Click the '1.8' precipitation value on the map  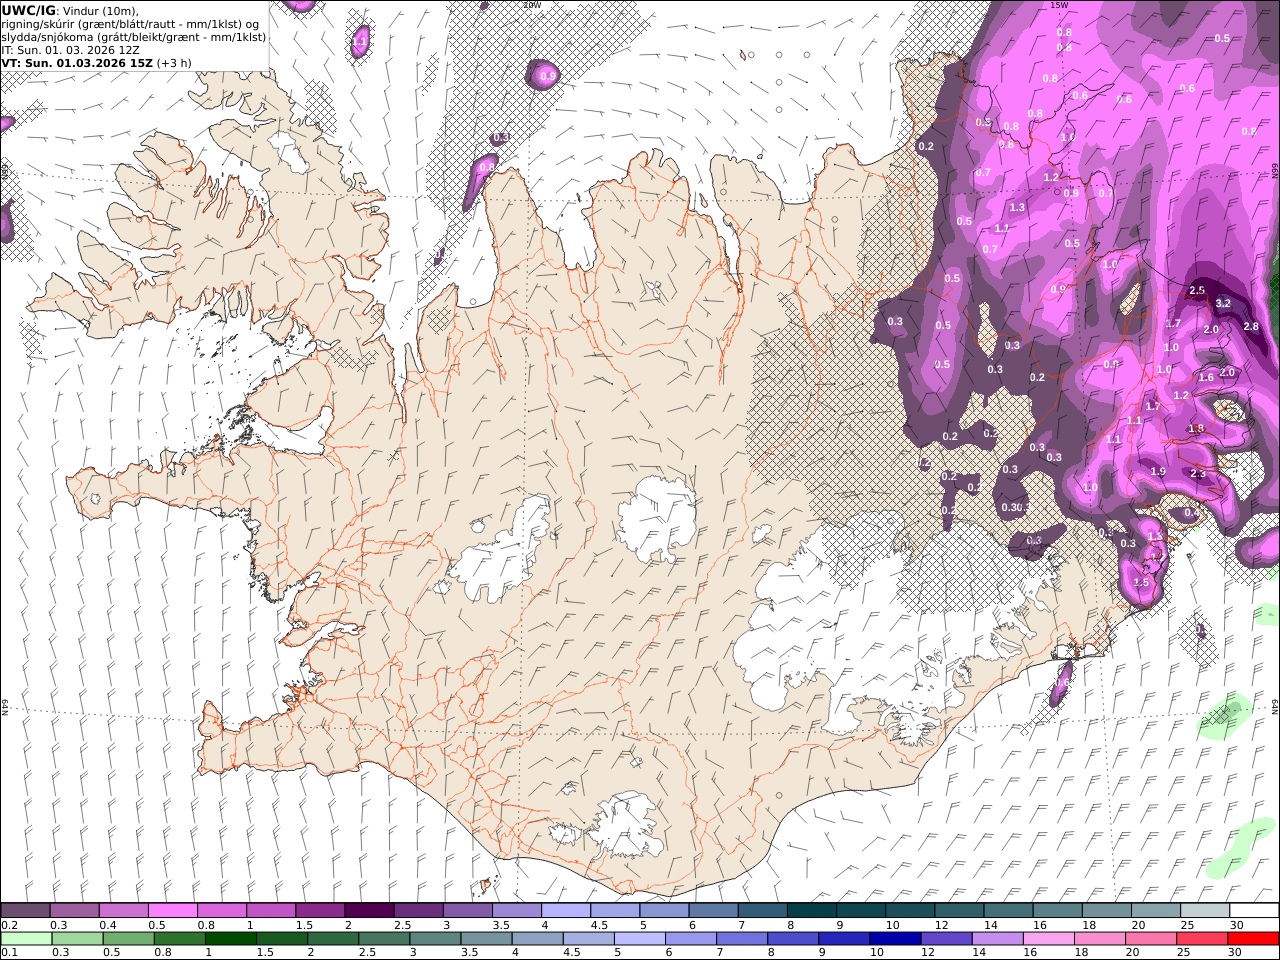1196,429
